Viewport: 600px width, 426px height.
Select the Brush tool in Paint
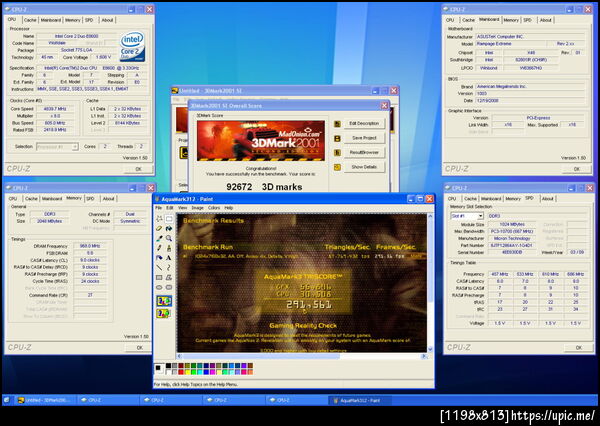pos(169,248)
